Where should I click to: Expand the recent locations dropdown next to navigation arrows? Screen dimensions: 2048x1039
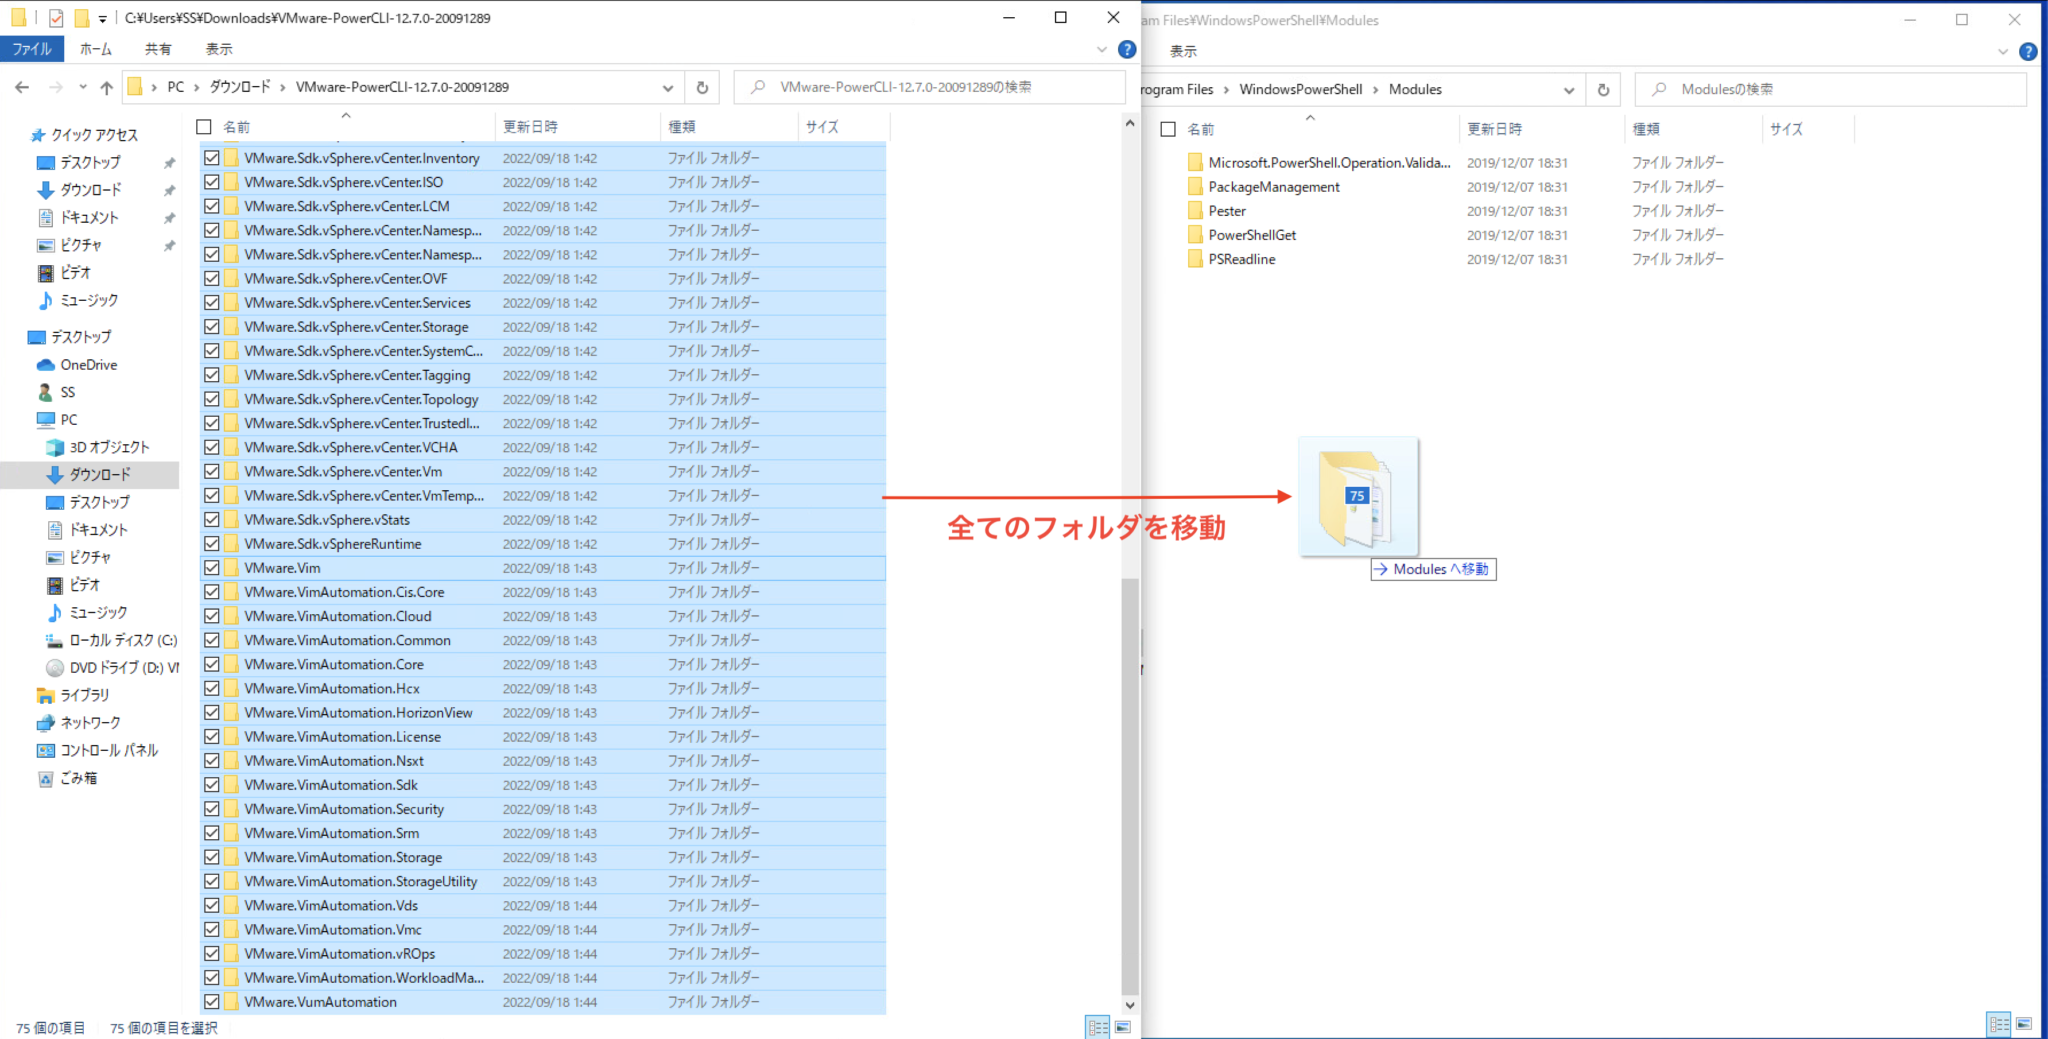83,87
